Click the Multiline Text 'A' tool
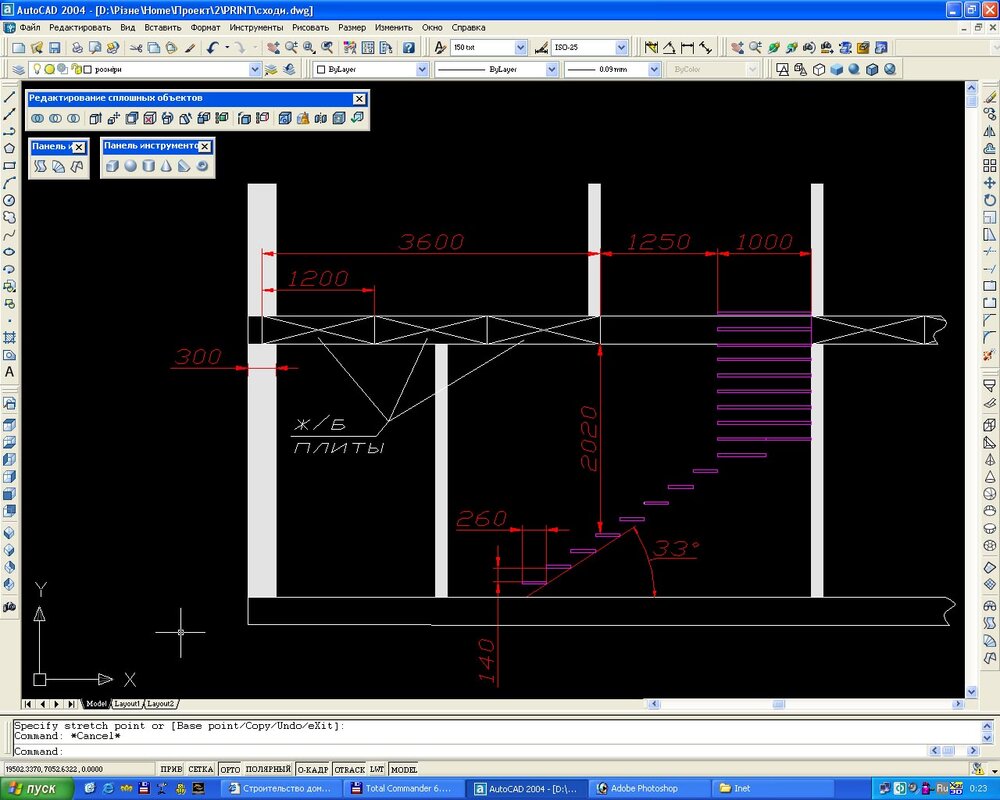 (x=9, y=372)
